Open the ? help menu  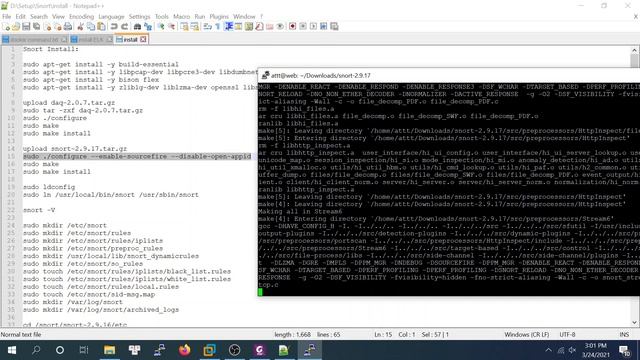(262, 16)
